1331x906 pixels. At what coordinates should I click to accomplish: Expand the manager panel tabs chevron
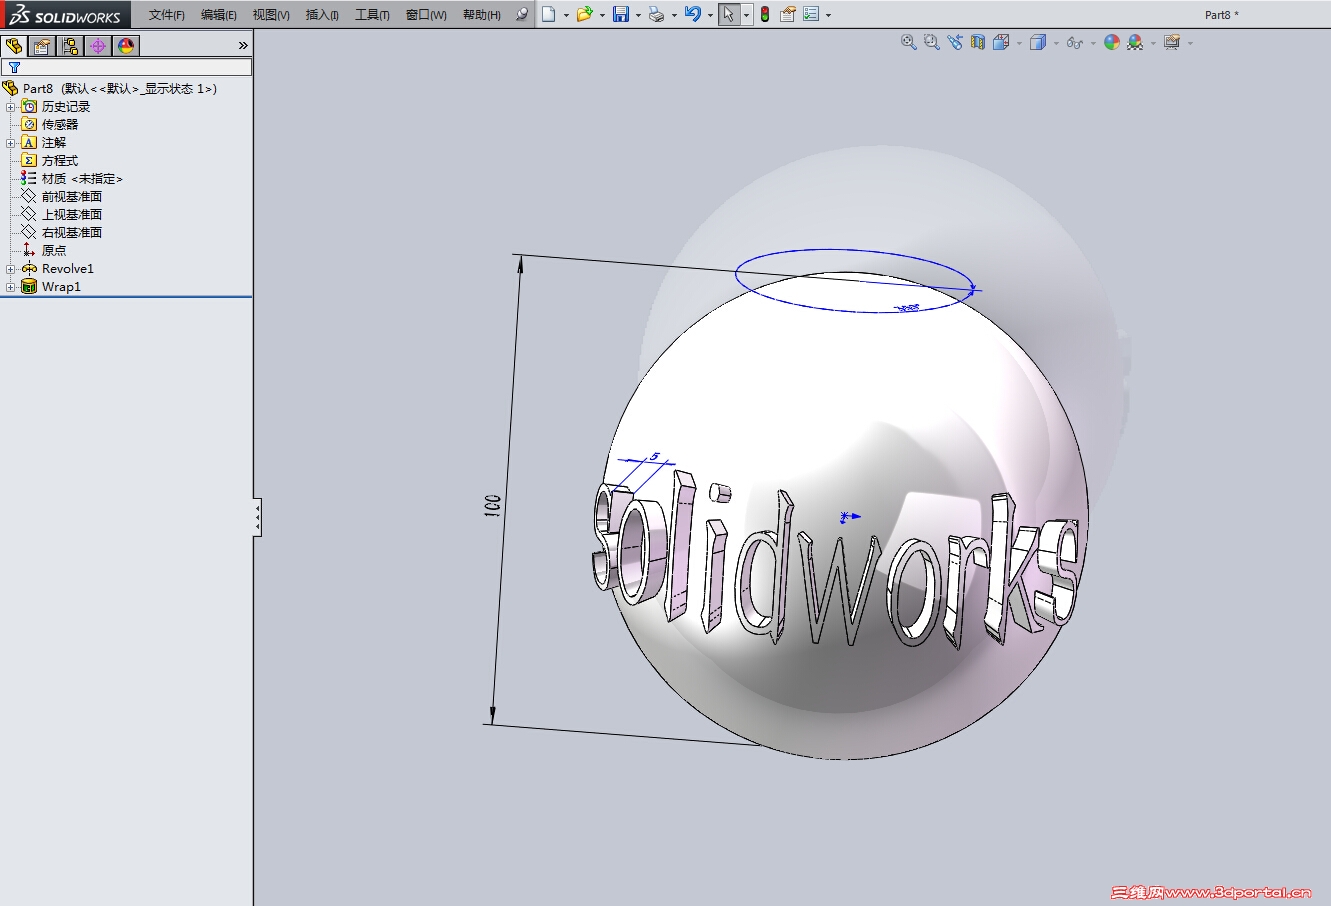pos(243,46)
